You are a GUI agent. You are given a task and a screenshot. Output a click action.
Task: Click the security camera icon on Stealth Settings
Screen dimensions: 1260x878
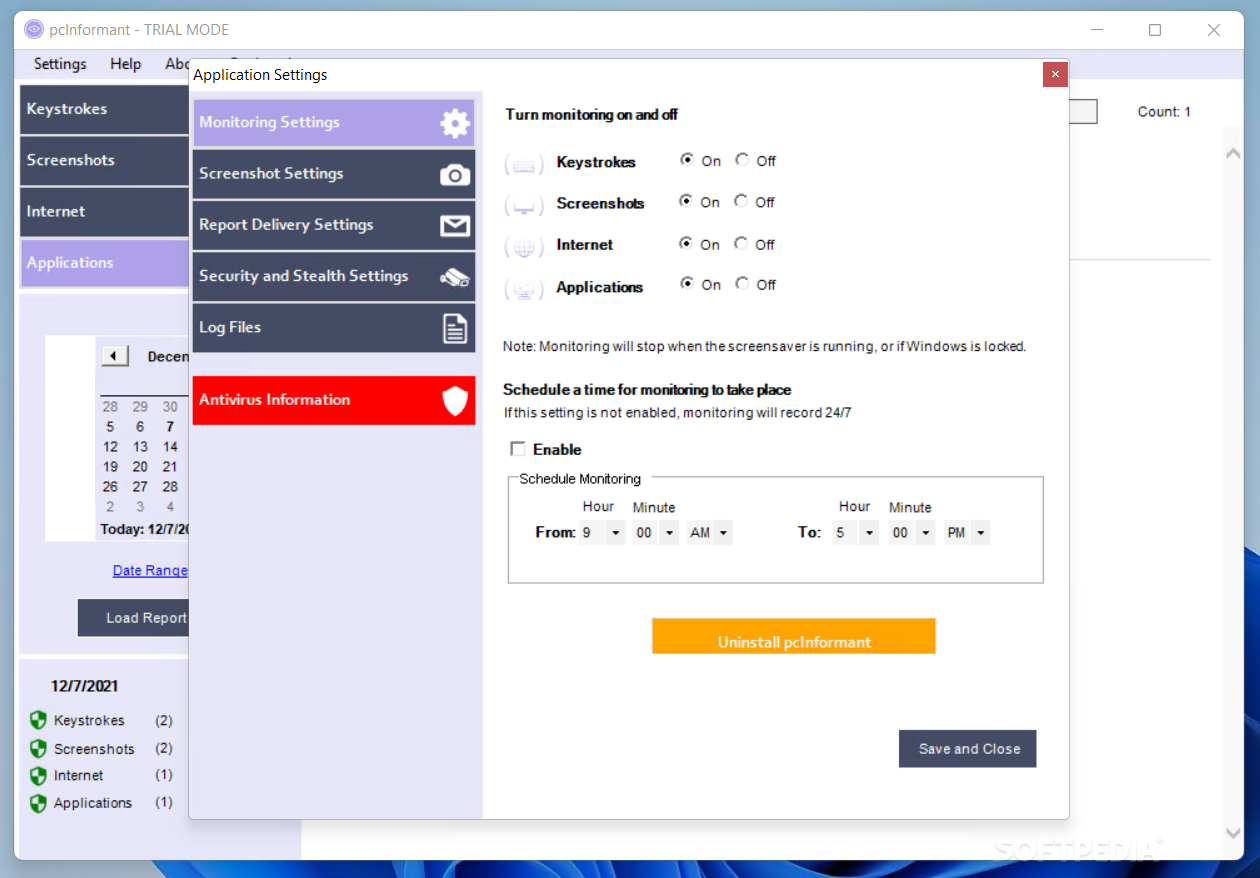[455, 277]
